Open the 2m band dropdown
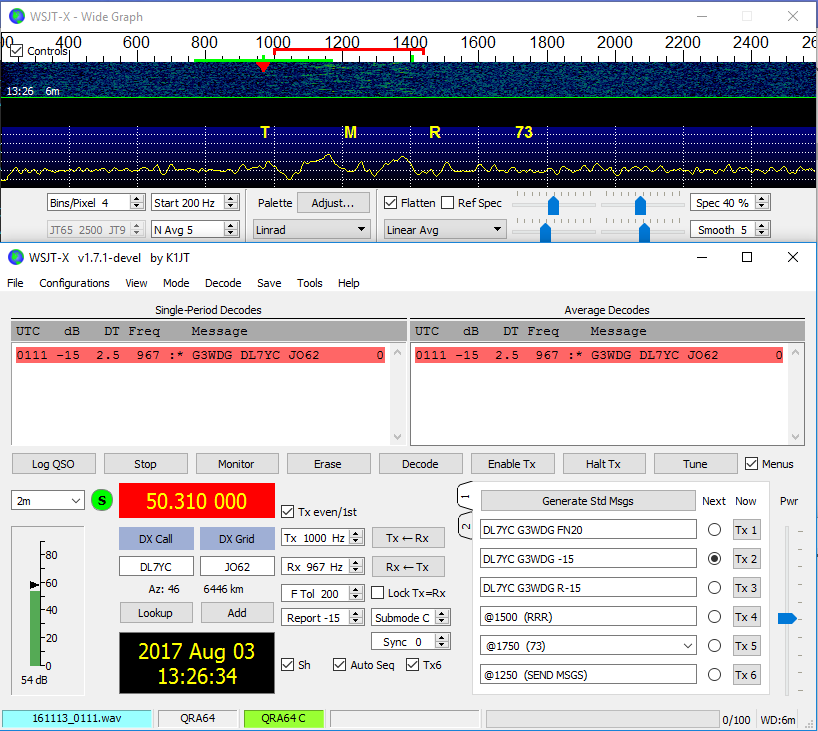This screenshot has height=731, width=818. click(x=48, y=500)
